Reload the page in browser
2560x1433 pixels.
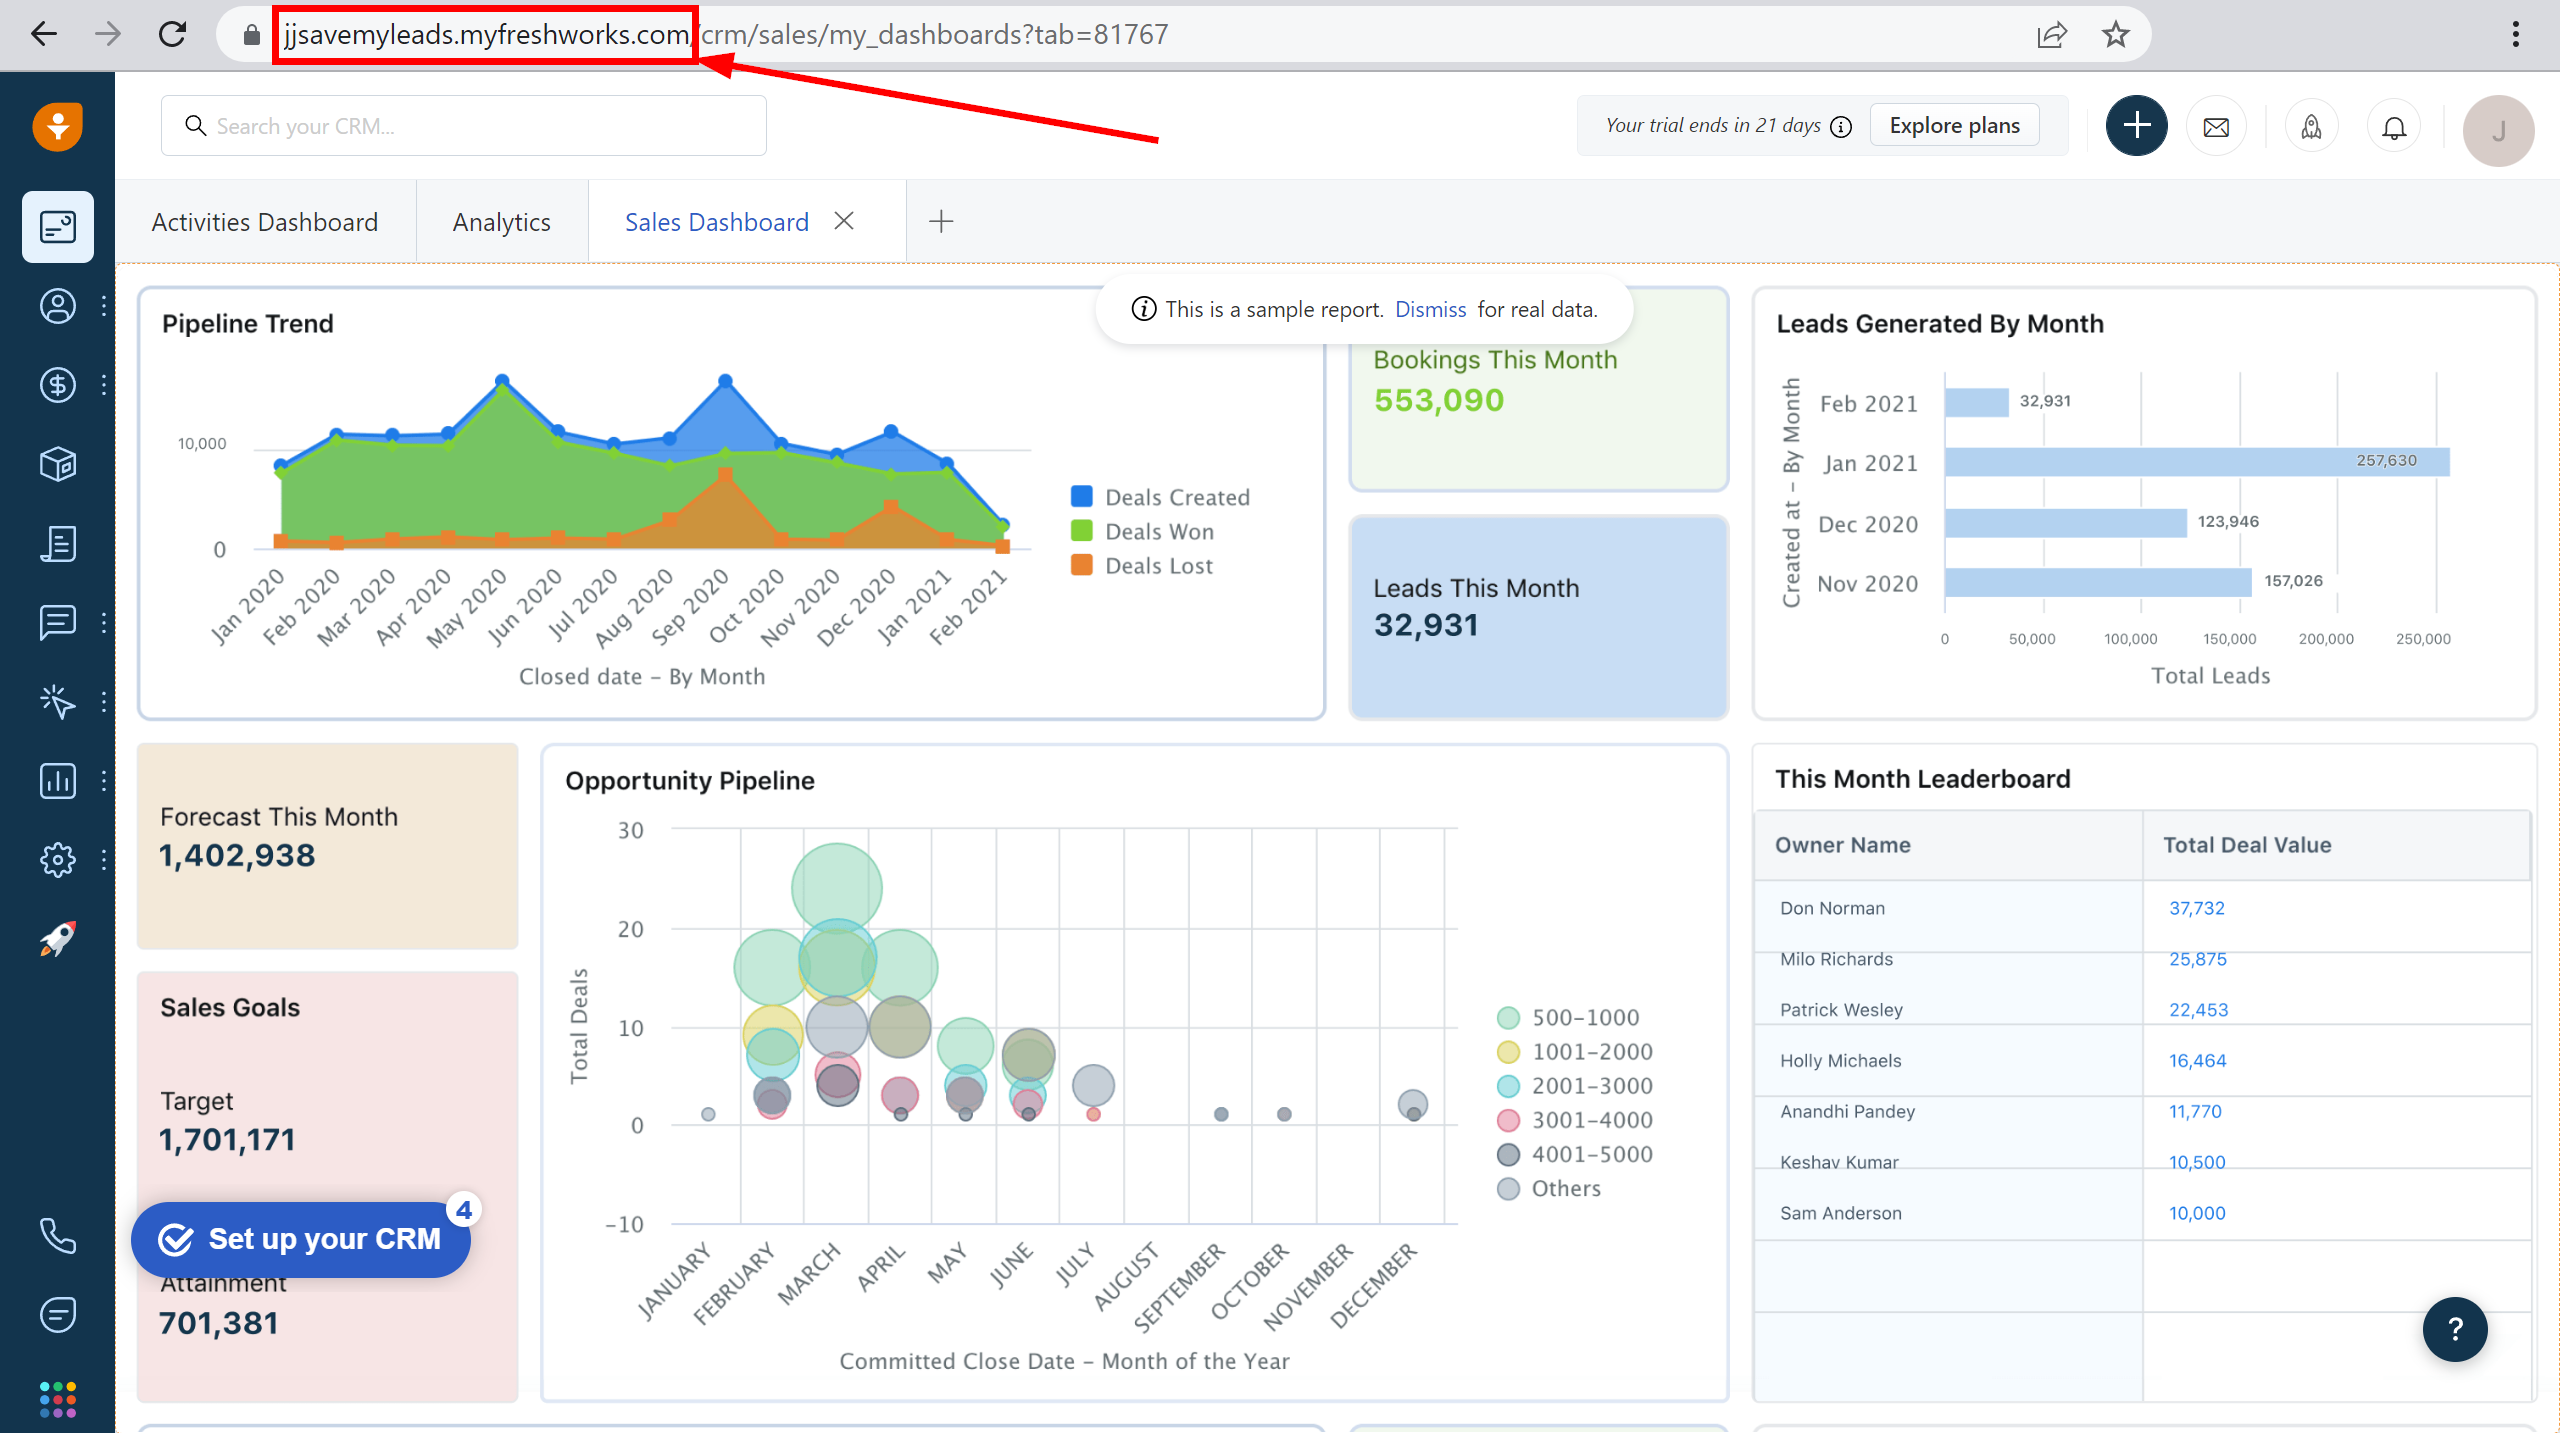point(172,34)
